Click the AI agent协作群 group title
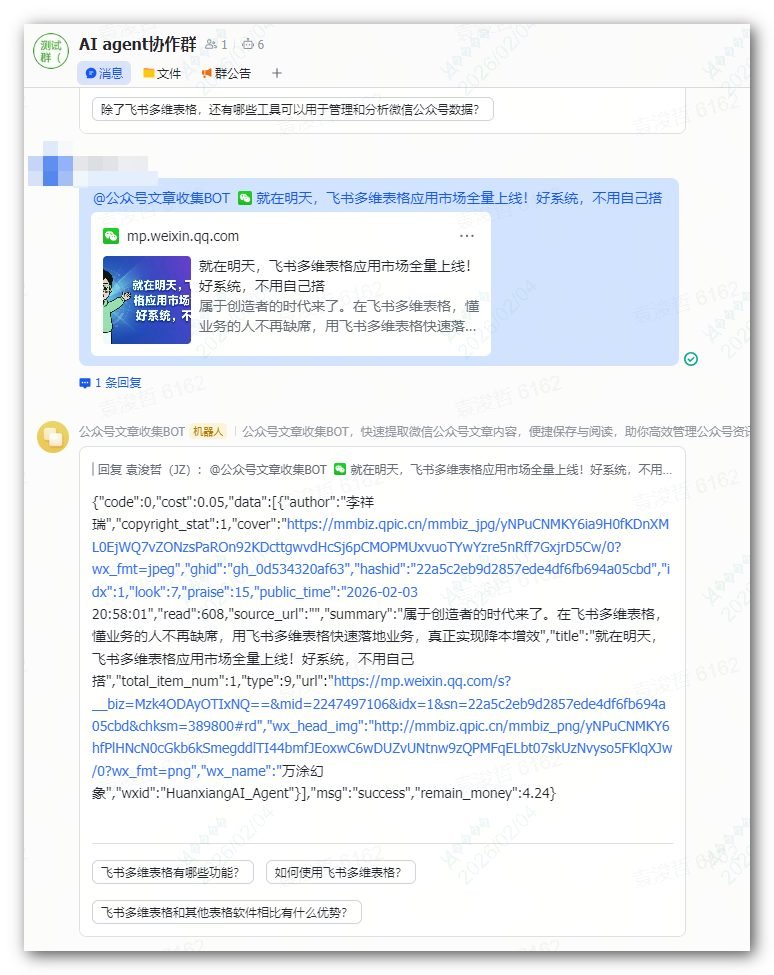774x975 pixels. [x=137, y=44]
